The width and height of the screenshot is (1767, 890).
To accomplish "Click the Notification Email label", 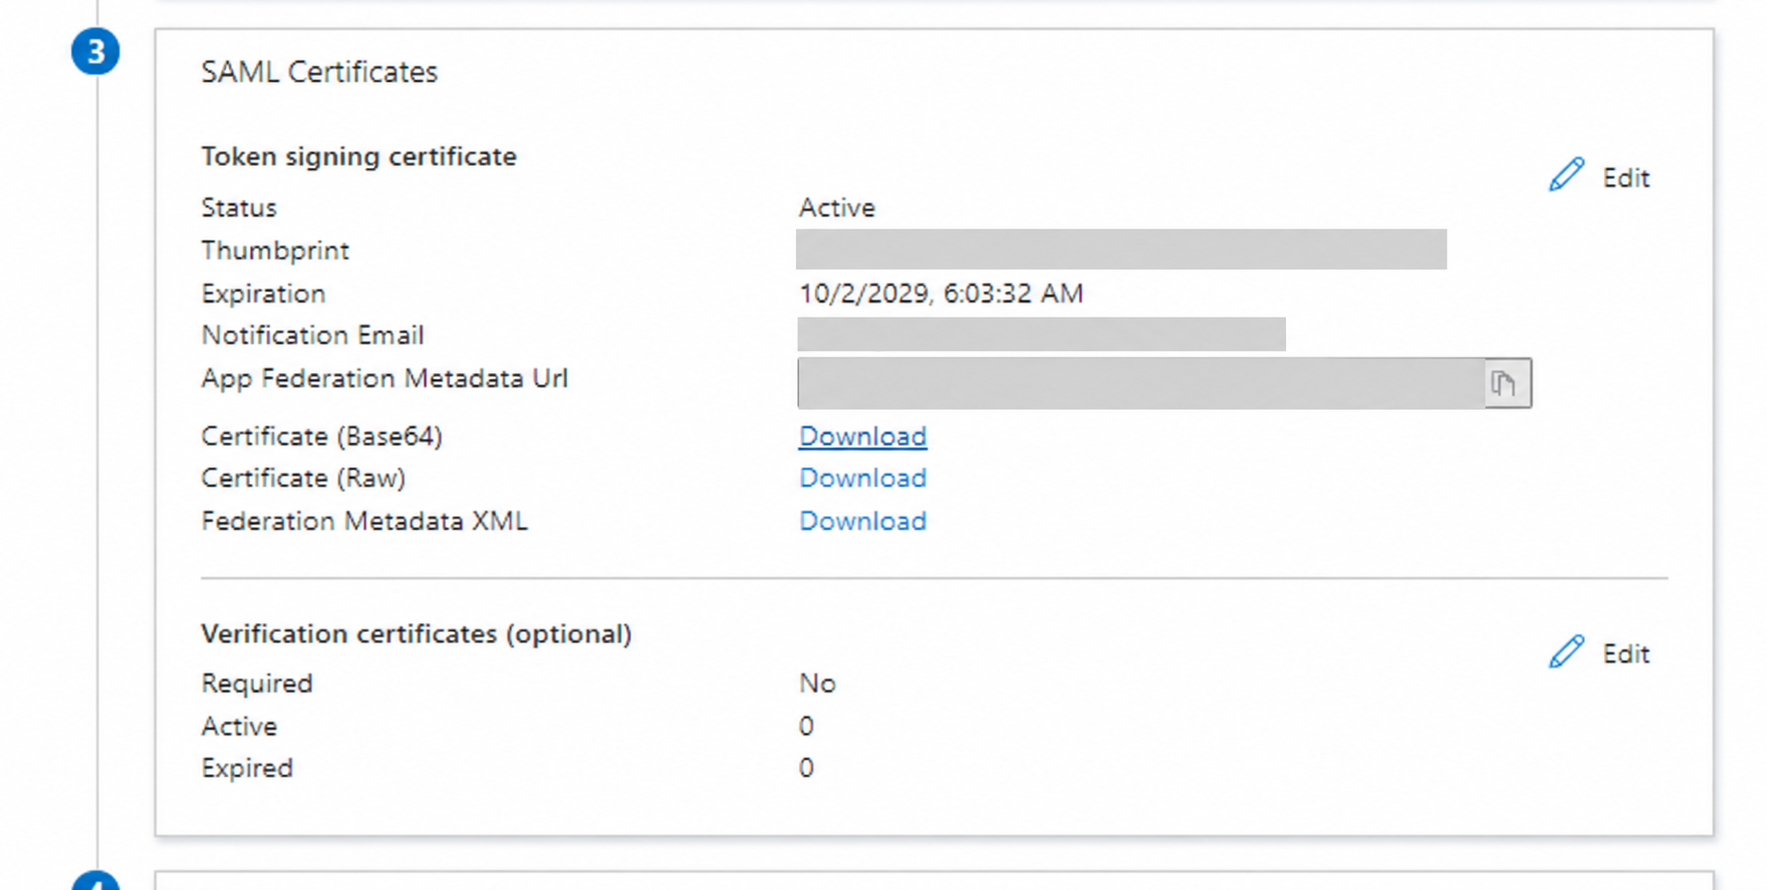I will [x=312, y=335].
